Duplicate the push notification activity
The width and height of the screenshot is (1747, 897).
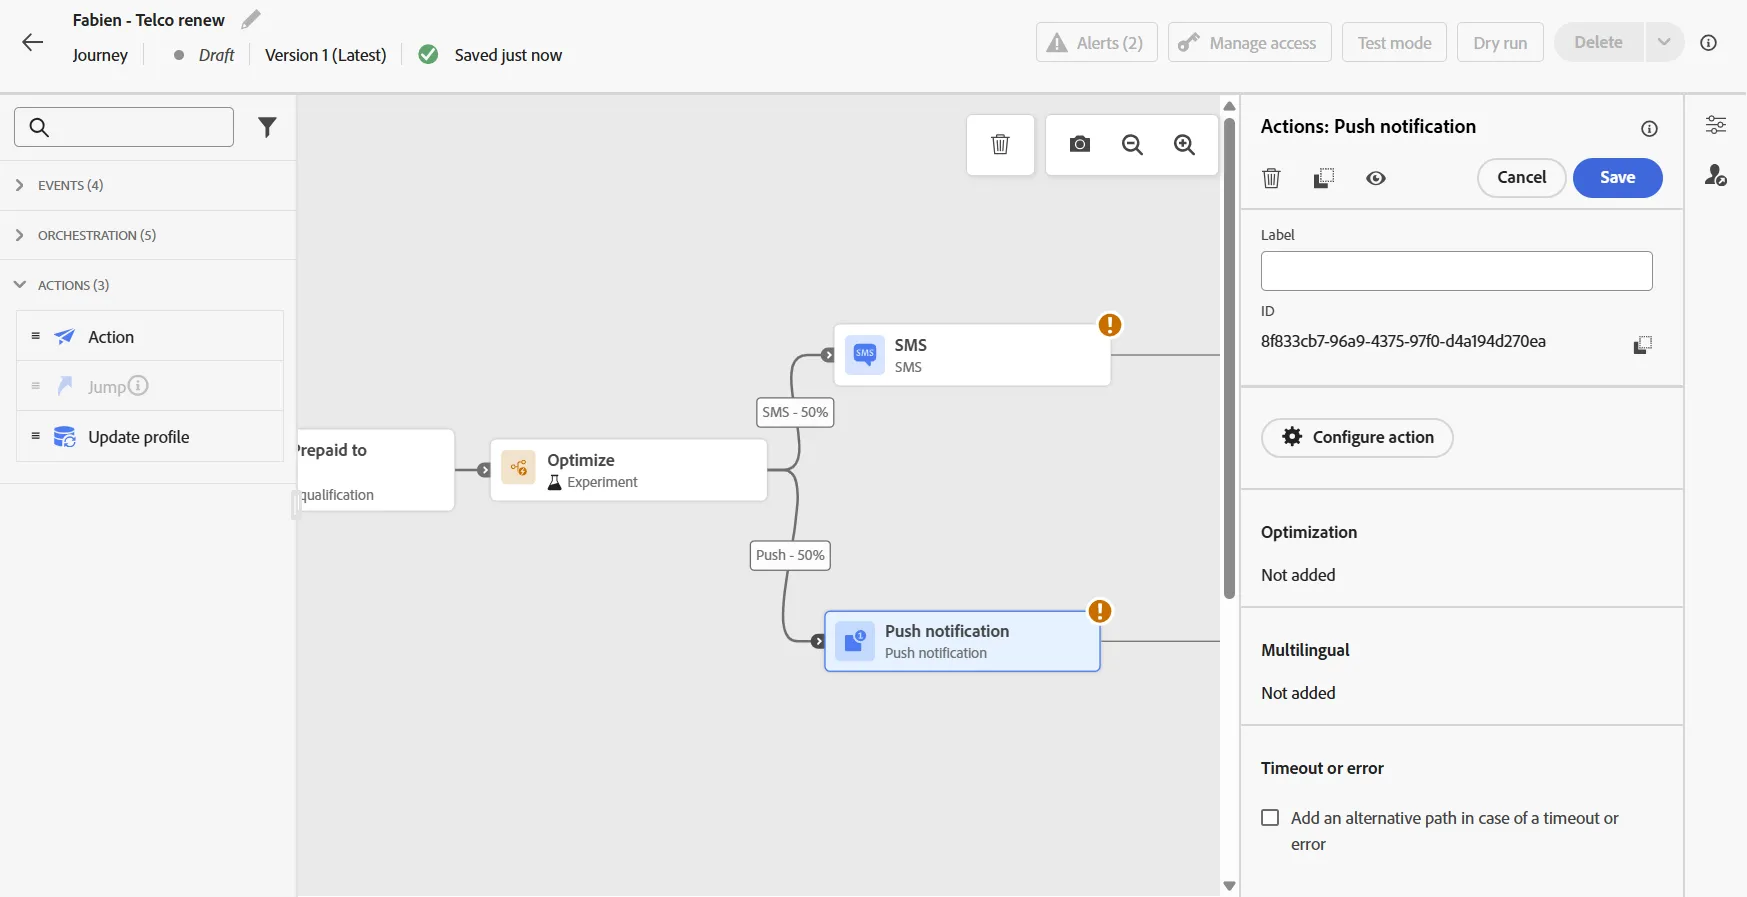coord(1323,178)
